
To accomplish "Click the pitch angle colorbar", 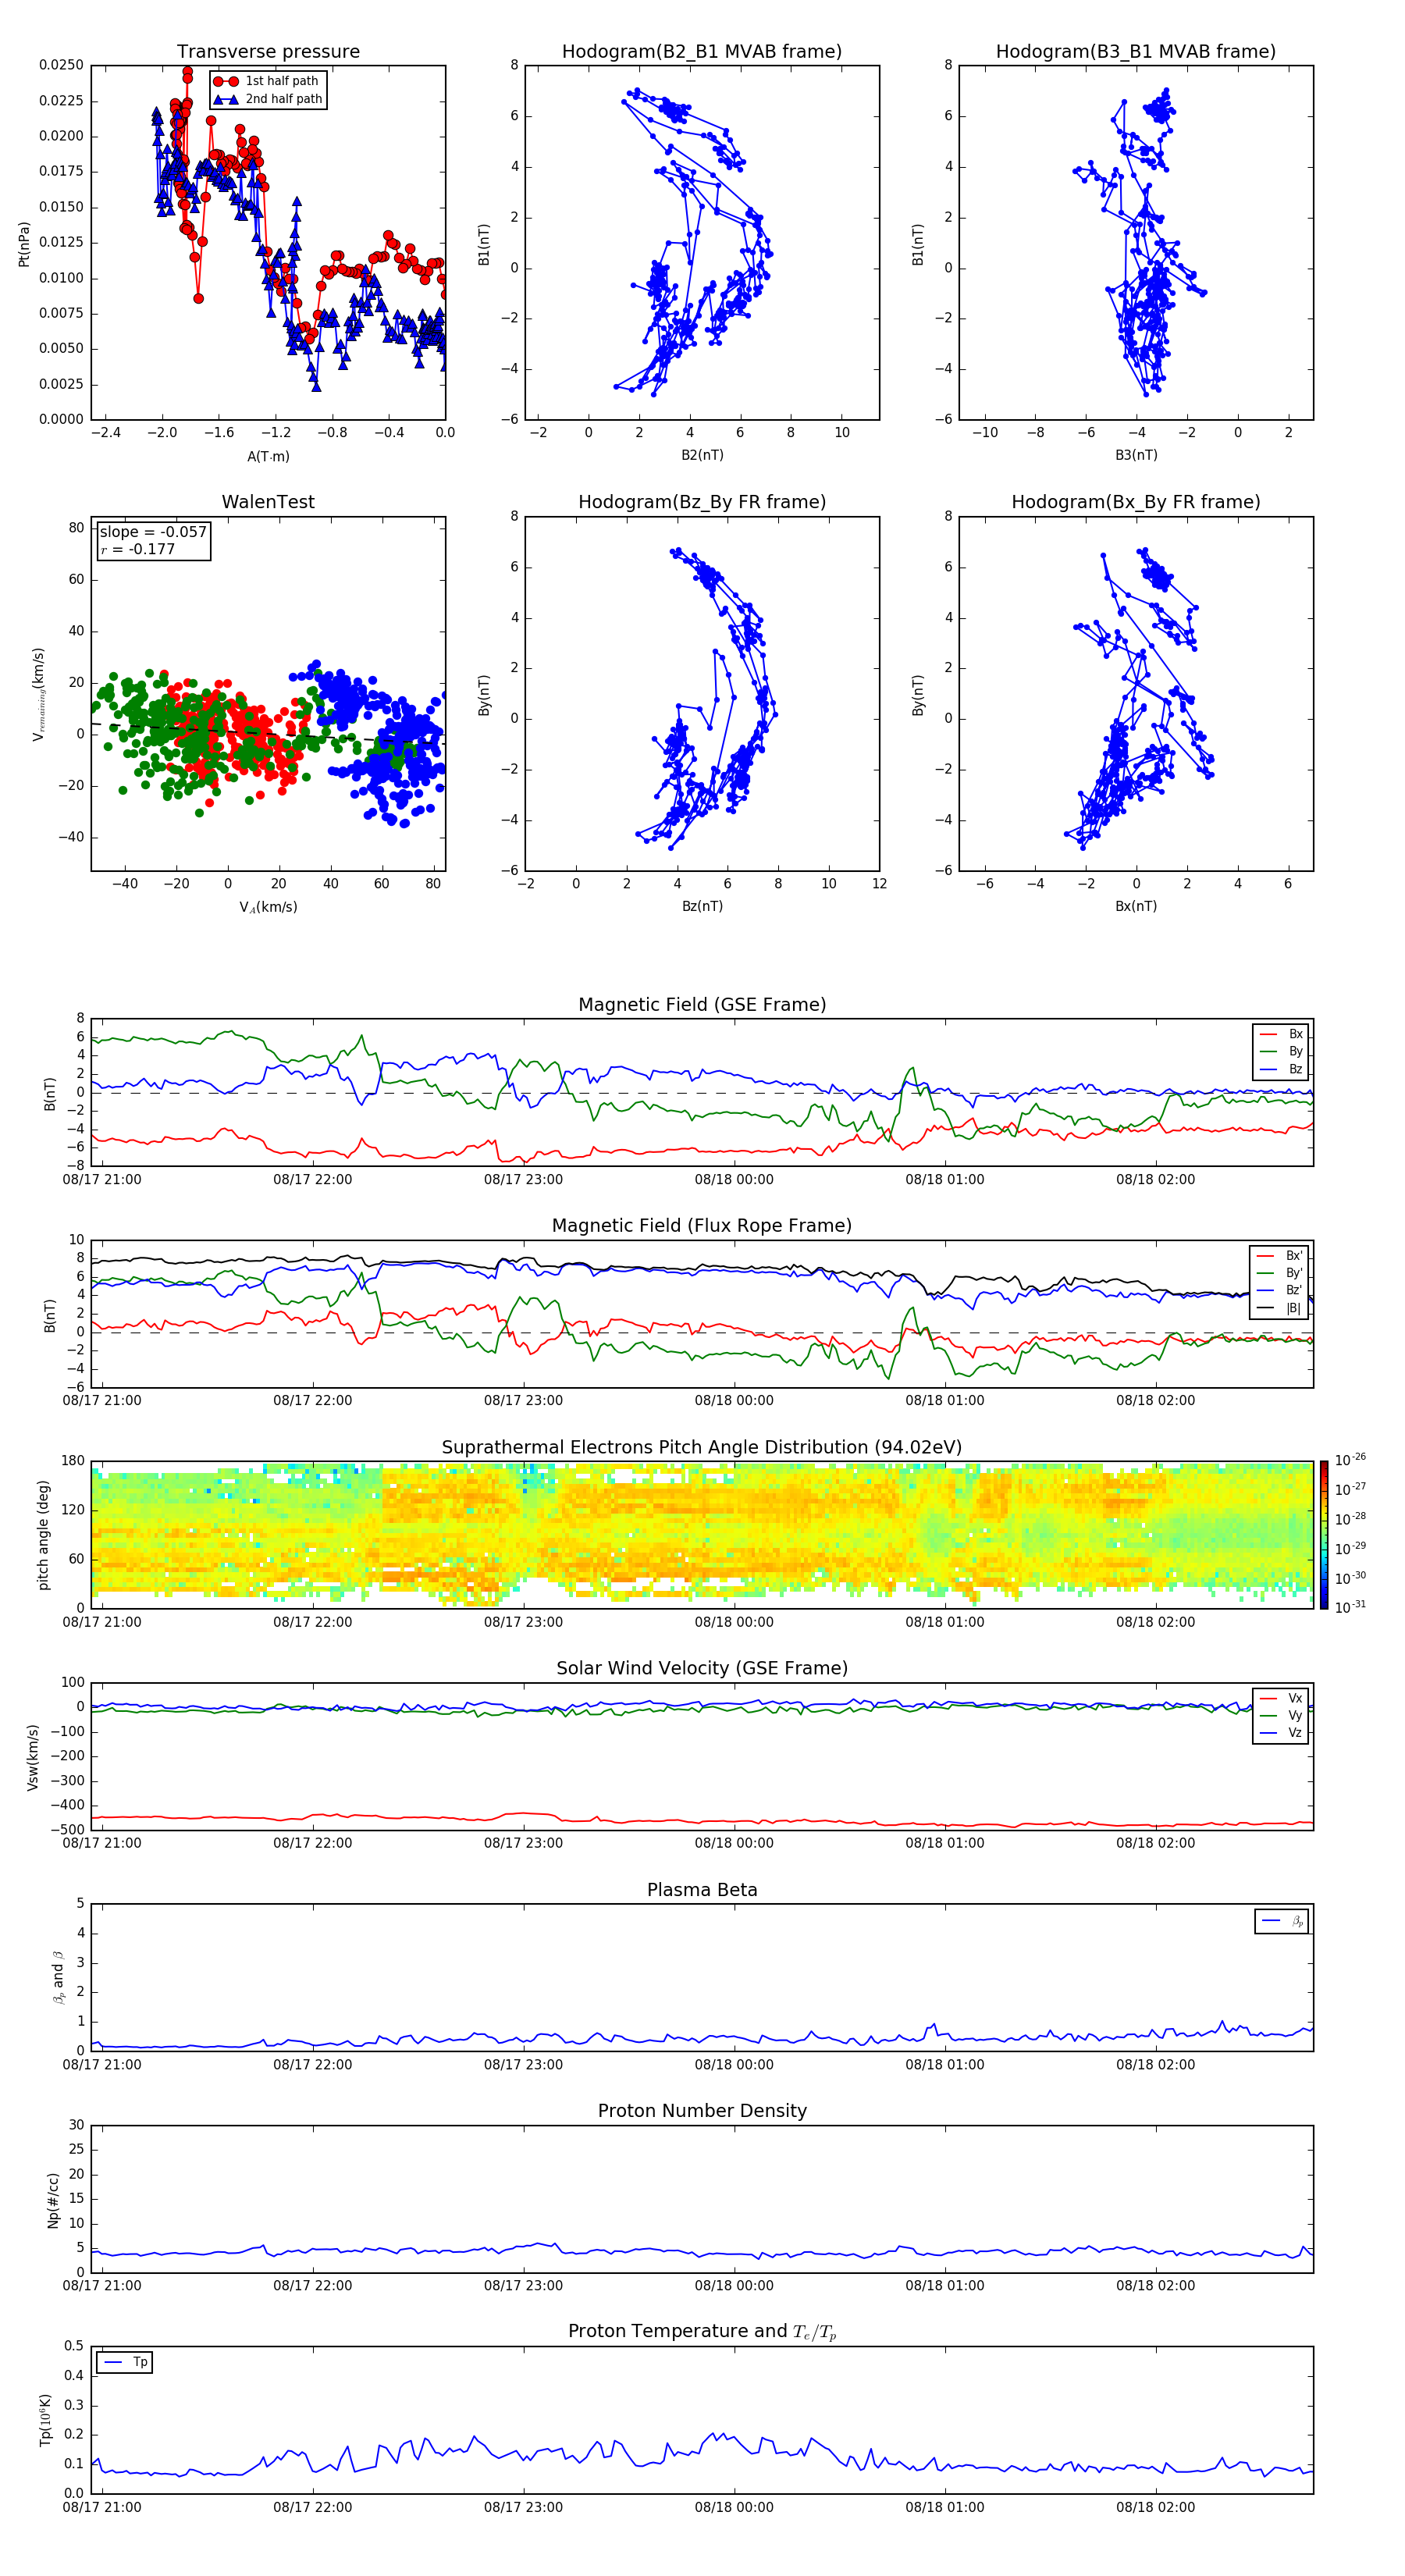I will pyautogui.click(x=1324, y=1535).
